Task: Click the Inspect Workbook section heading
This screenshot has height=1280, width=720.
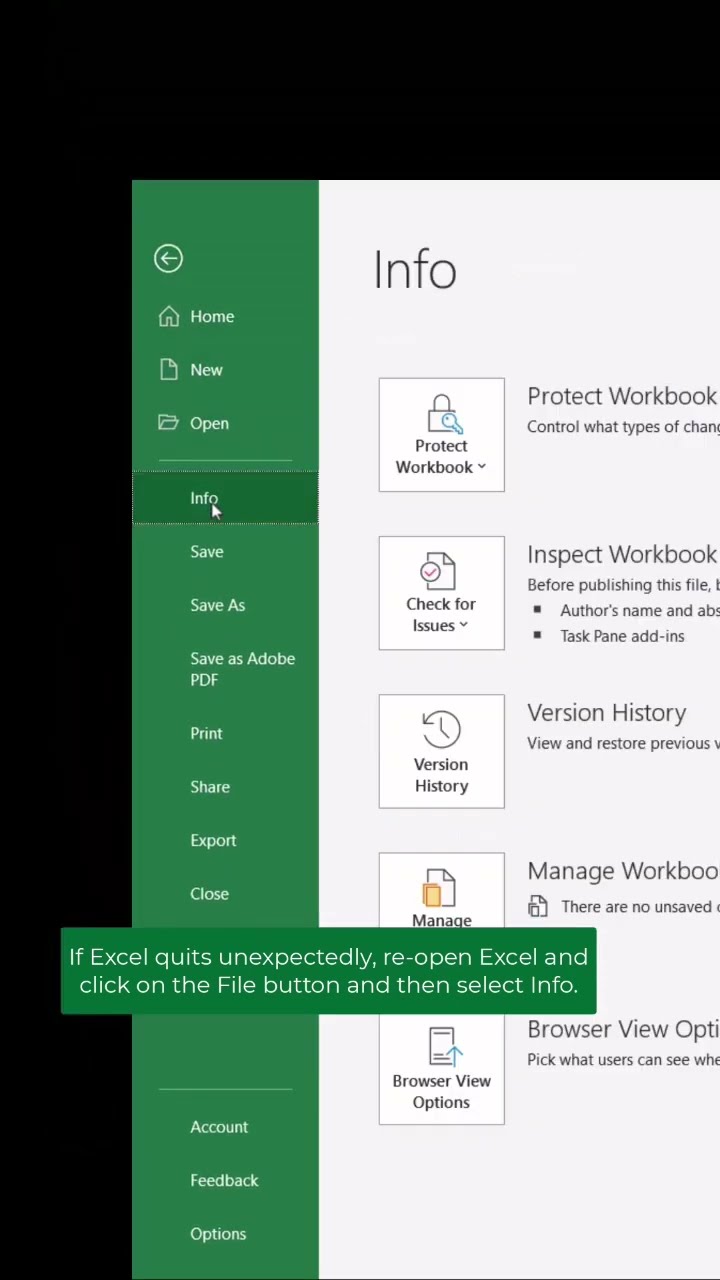Action: click(x=622, y=554)
